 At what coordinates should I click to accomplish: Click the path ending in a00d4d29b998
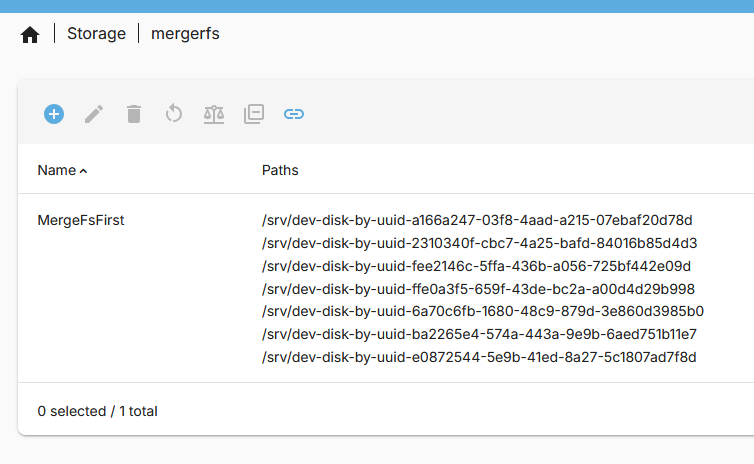(x=478, y=289)
